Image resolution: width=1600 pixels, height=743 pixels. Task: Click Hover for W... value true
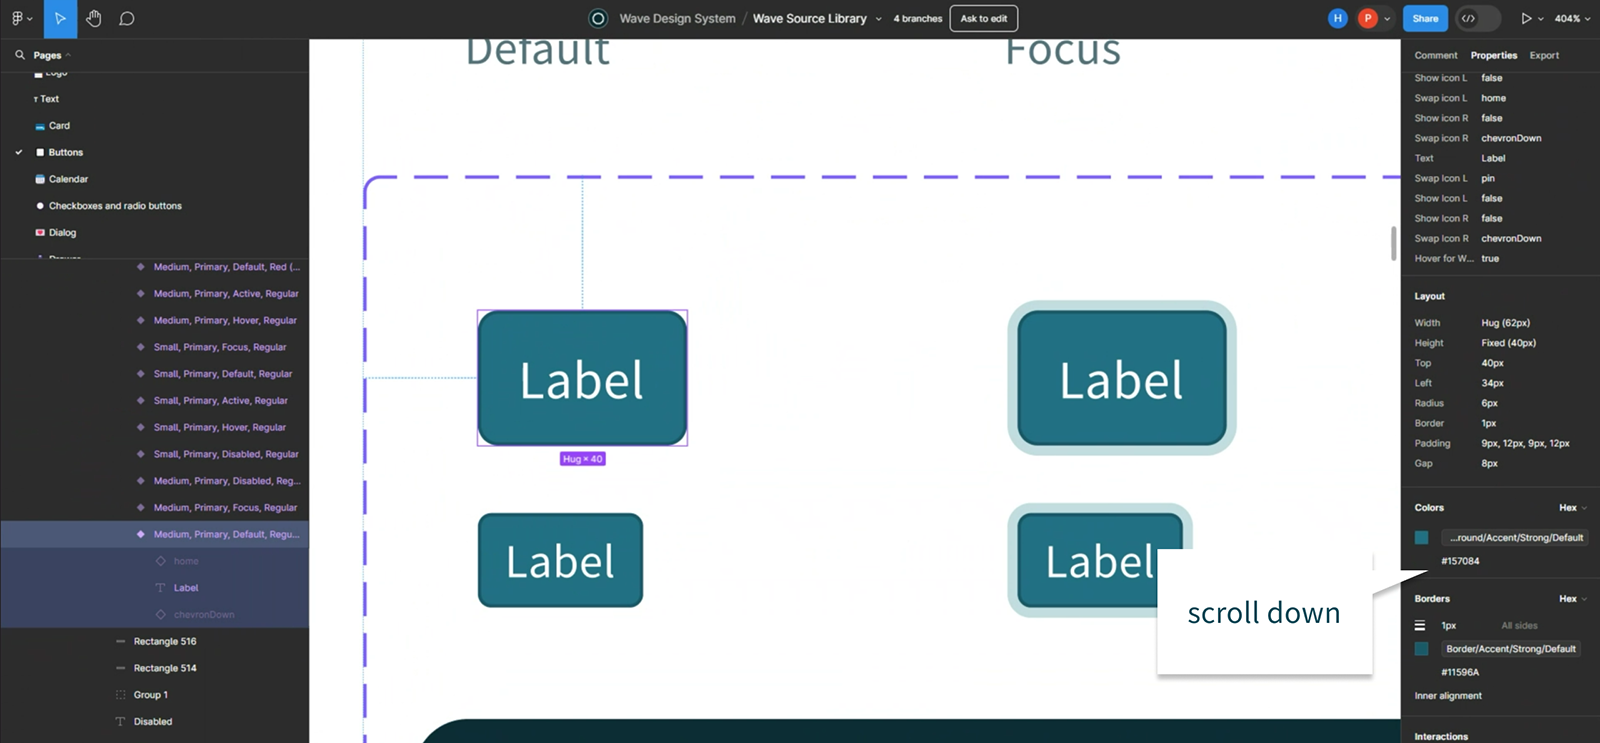pos(1490,258)
